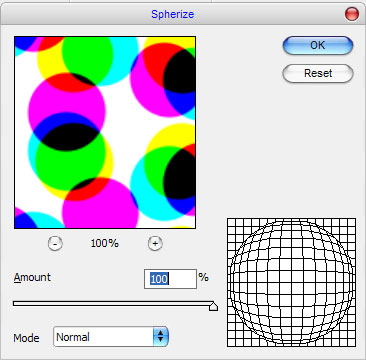Click the colorful circles filter preview image

pyautogui.click(x=105, y=132)
